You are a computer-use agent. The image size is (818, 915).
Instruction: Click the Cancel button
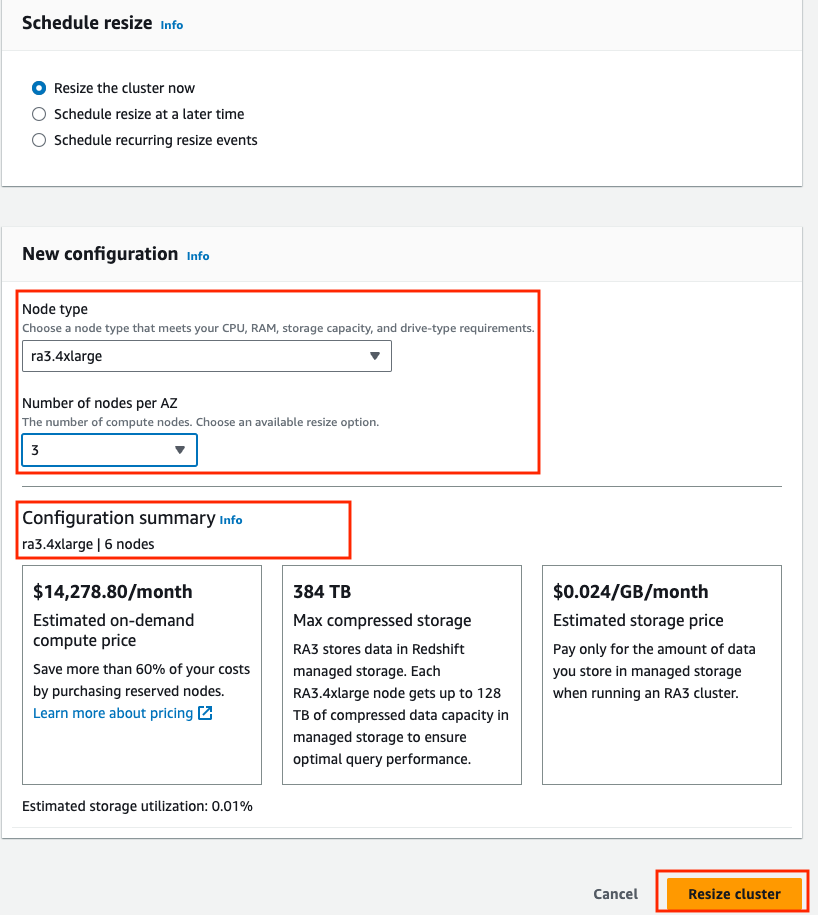pos(615,894)
